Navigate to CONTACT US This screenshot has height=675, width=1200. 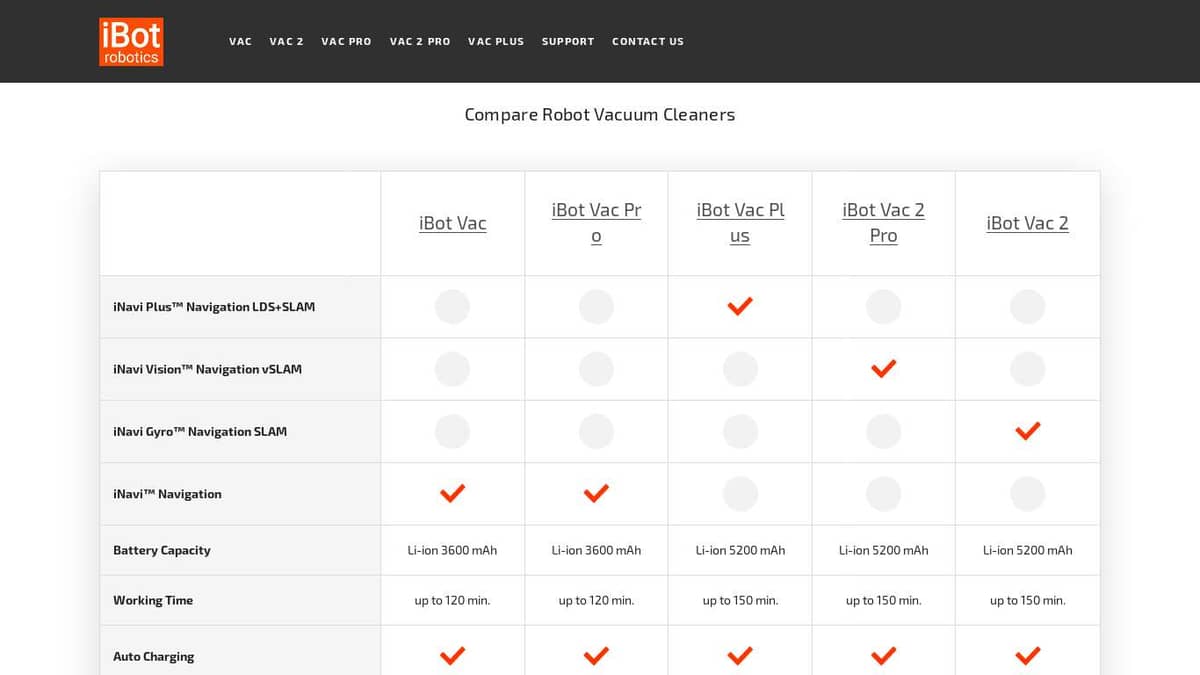coord(648,42)
